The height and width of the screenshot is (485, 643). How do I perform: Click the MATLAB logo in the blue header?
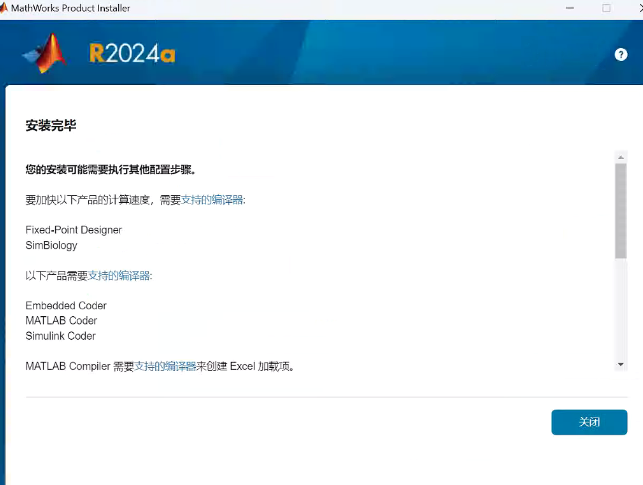click(45, 53)
